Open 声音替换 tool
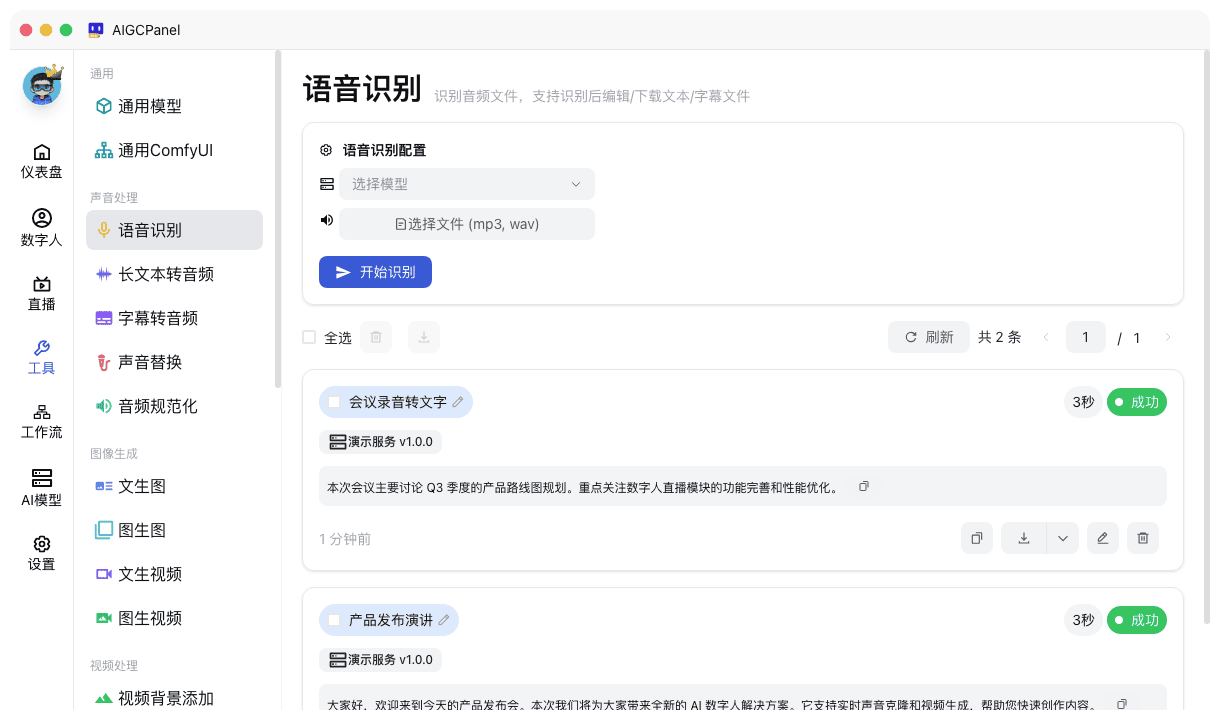Image resolution: width=1220 pixels, height=720 pixels. [x=174, y=362]
